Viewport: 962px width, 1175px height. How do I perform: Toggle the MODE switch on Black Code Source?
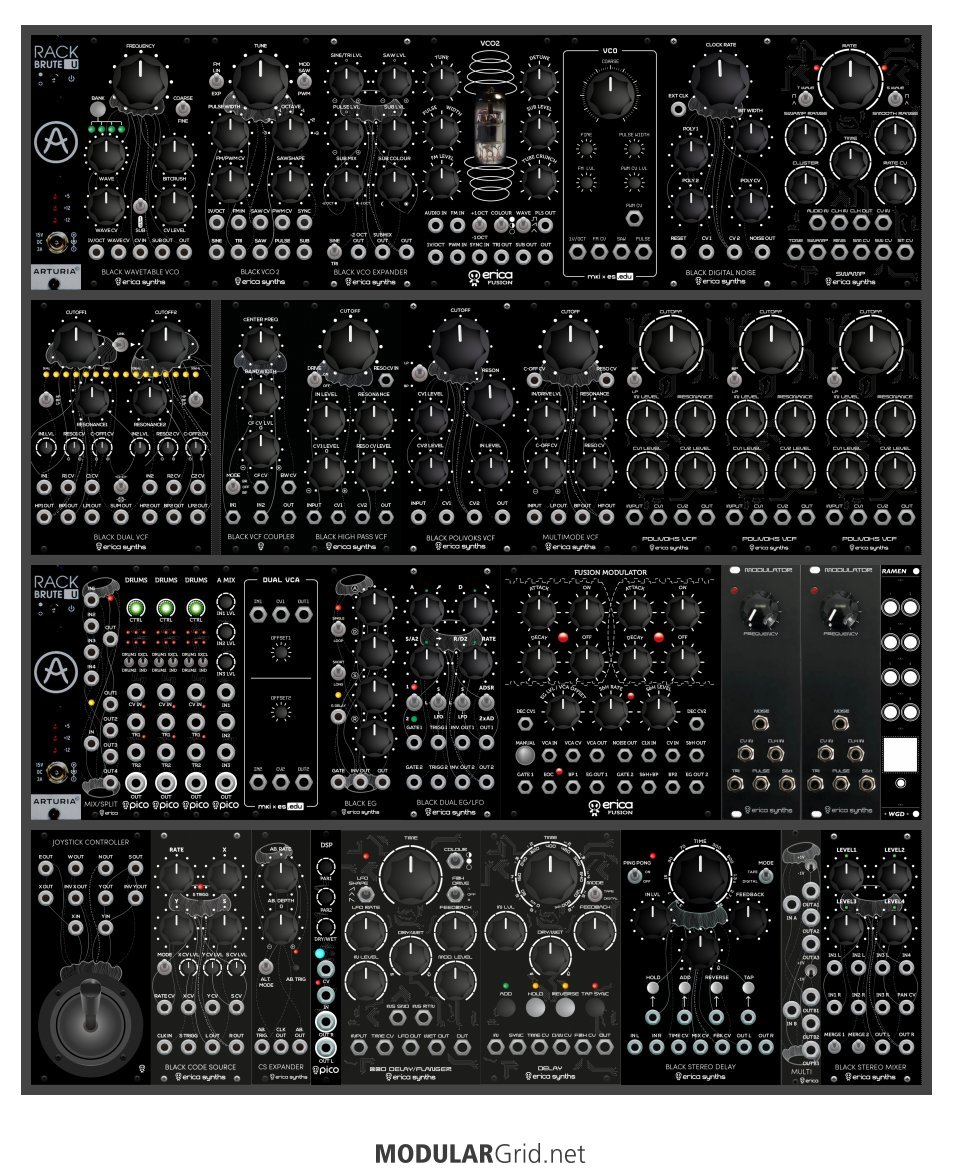(165, 967)
